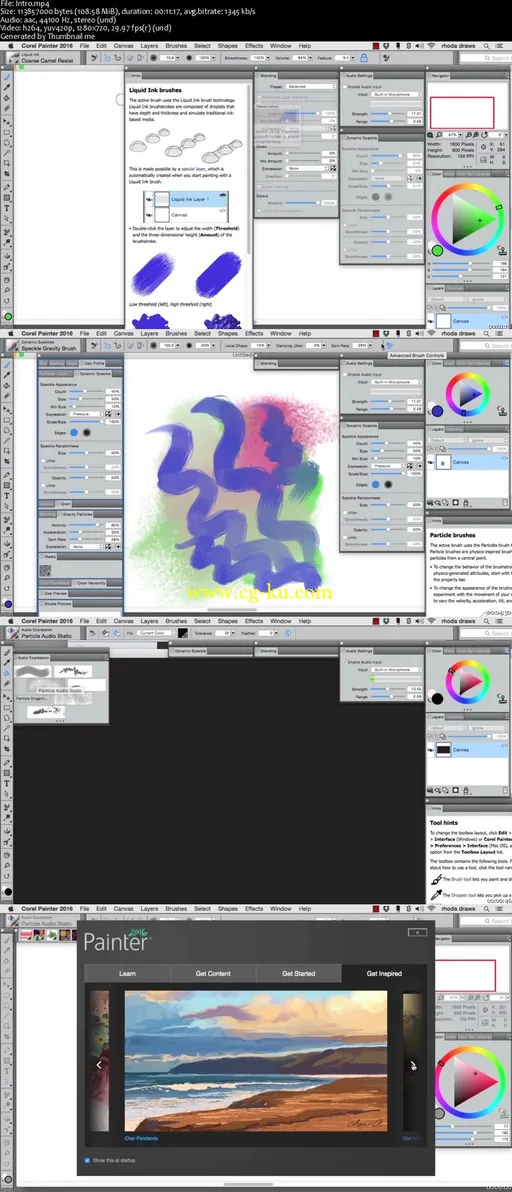
Task: Disable Enable Audio Input in the dark-canvas frame
Action: [345, 661]
